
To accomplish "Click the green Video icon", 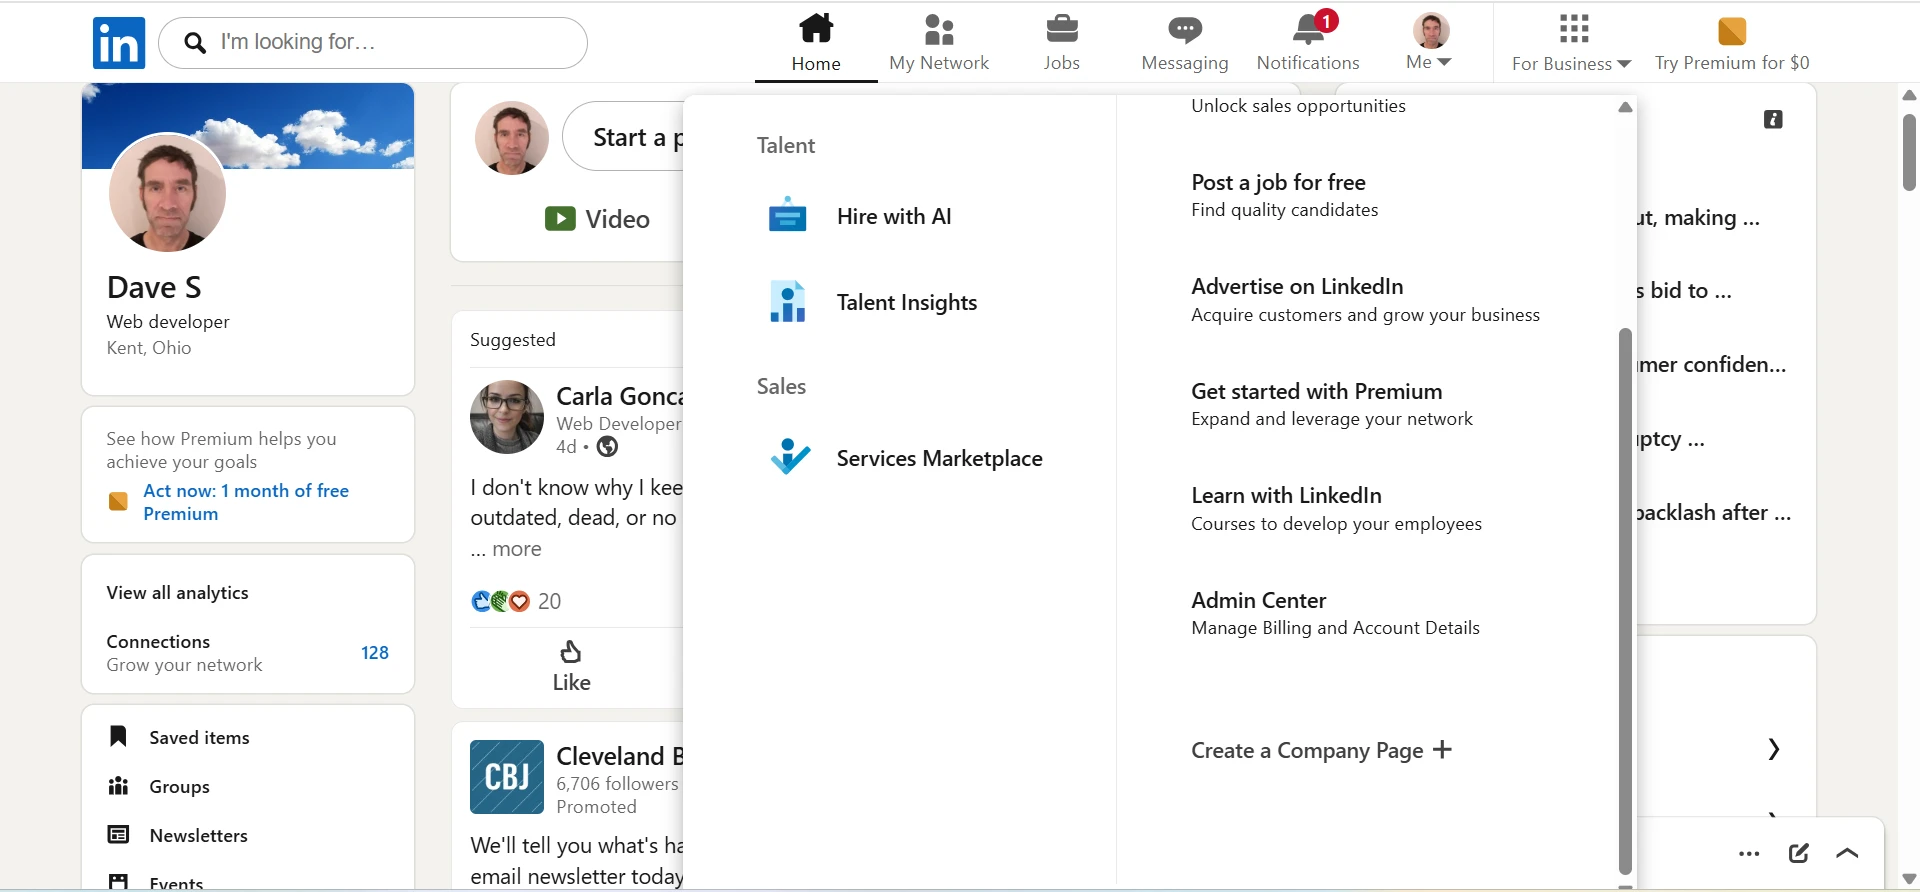I will (x=560, y=219).
